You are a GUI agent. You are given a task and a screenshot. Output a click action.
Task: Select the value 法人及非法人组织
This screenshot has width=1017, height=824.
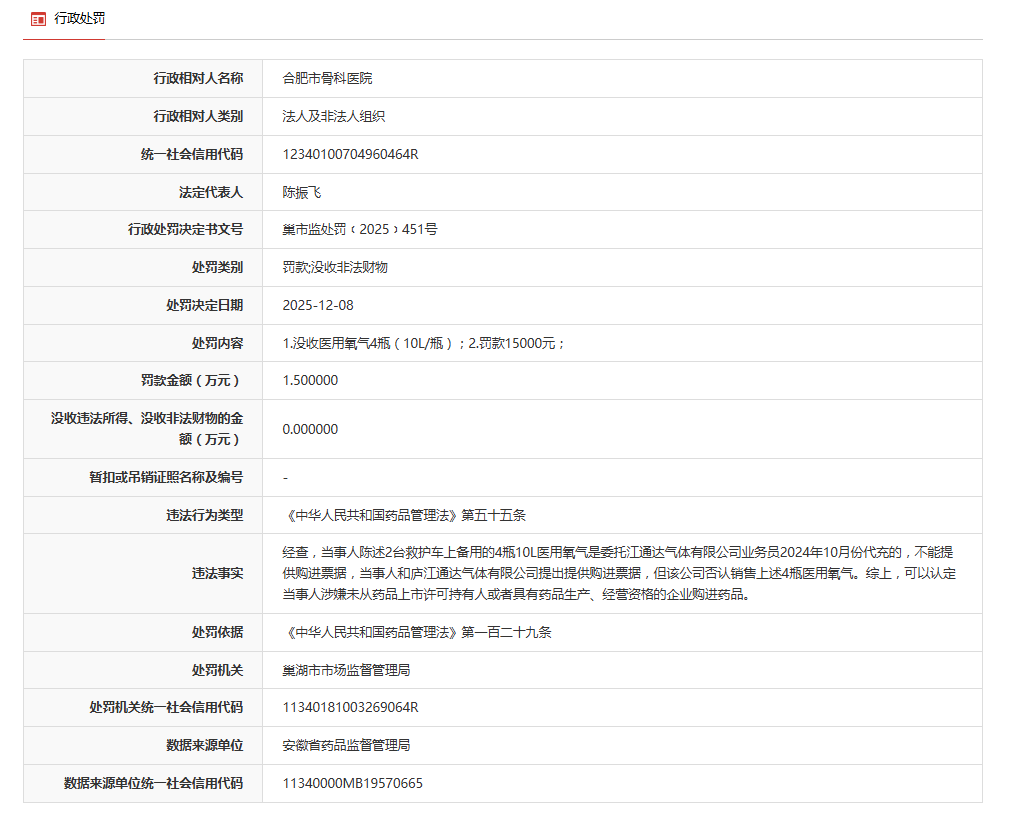click(x=333, y=116)
